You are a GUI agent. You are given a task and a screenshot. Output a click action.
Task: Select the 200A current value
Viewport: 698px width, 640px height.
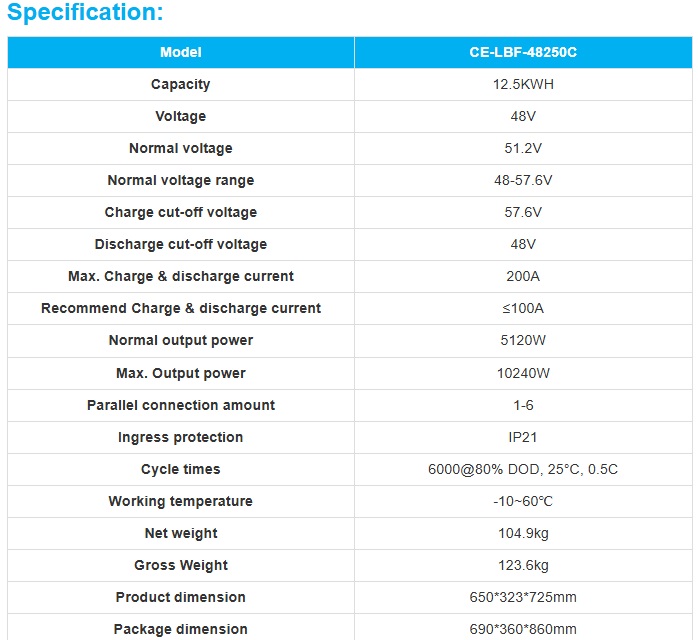pyautogui.click(x=523, y=276)
